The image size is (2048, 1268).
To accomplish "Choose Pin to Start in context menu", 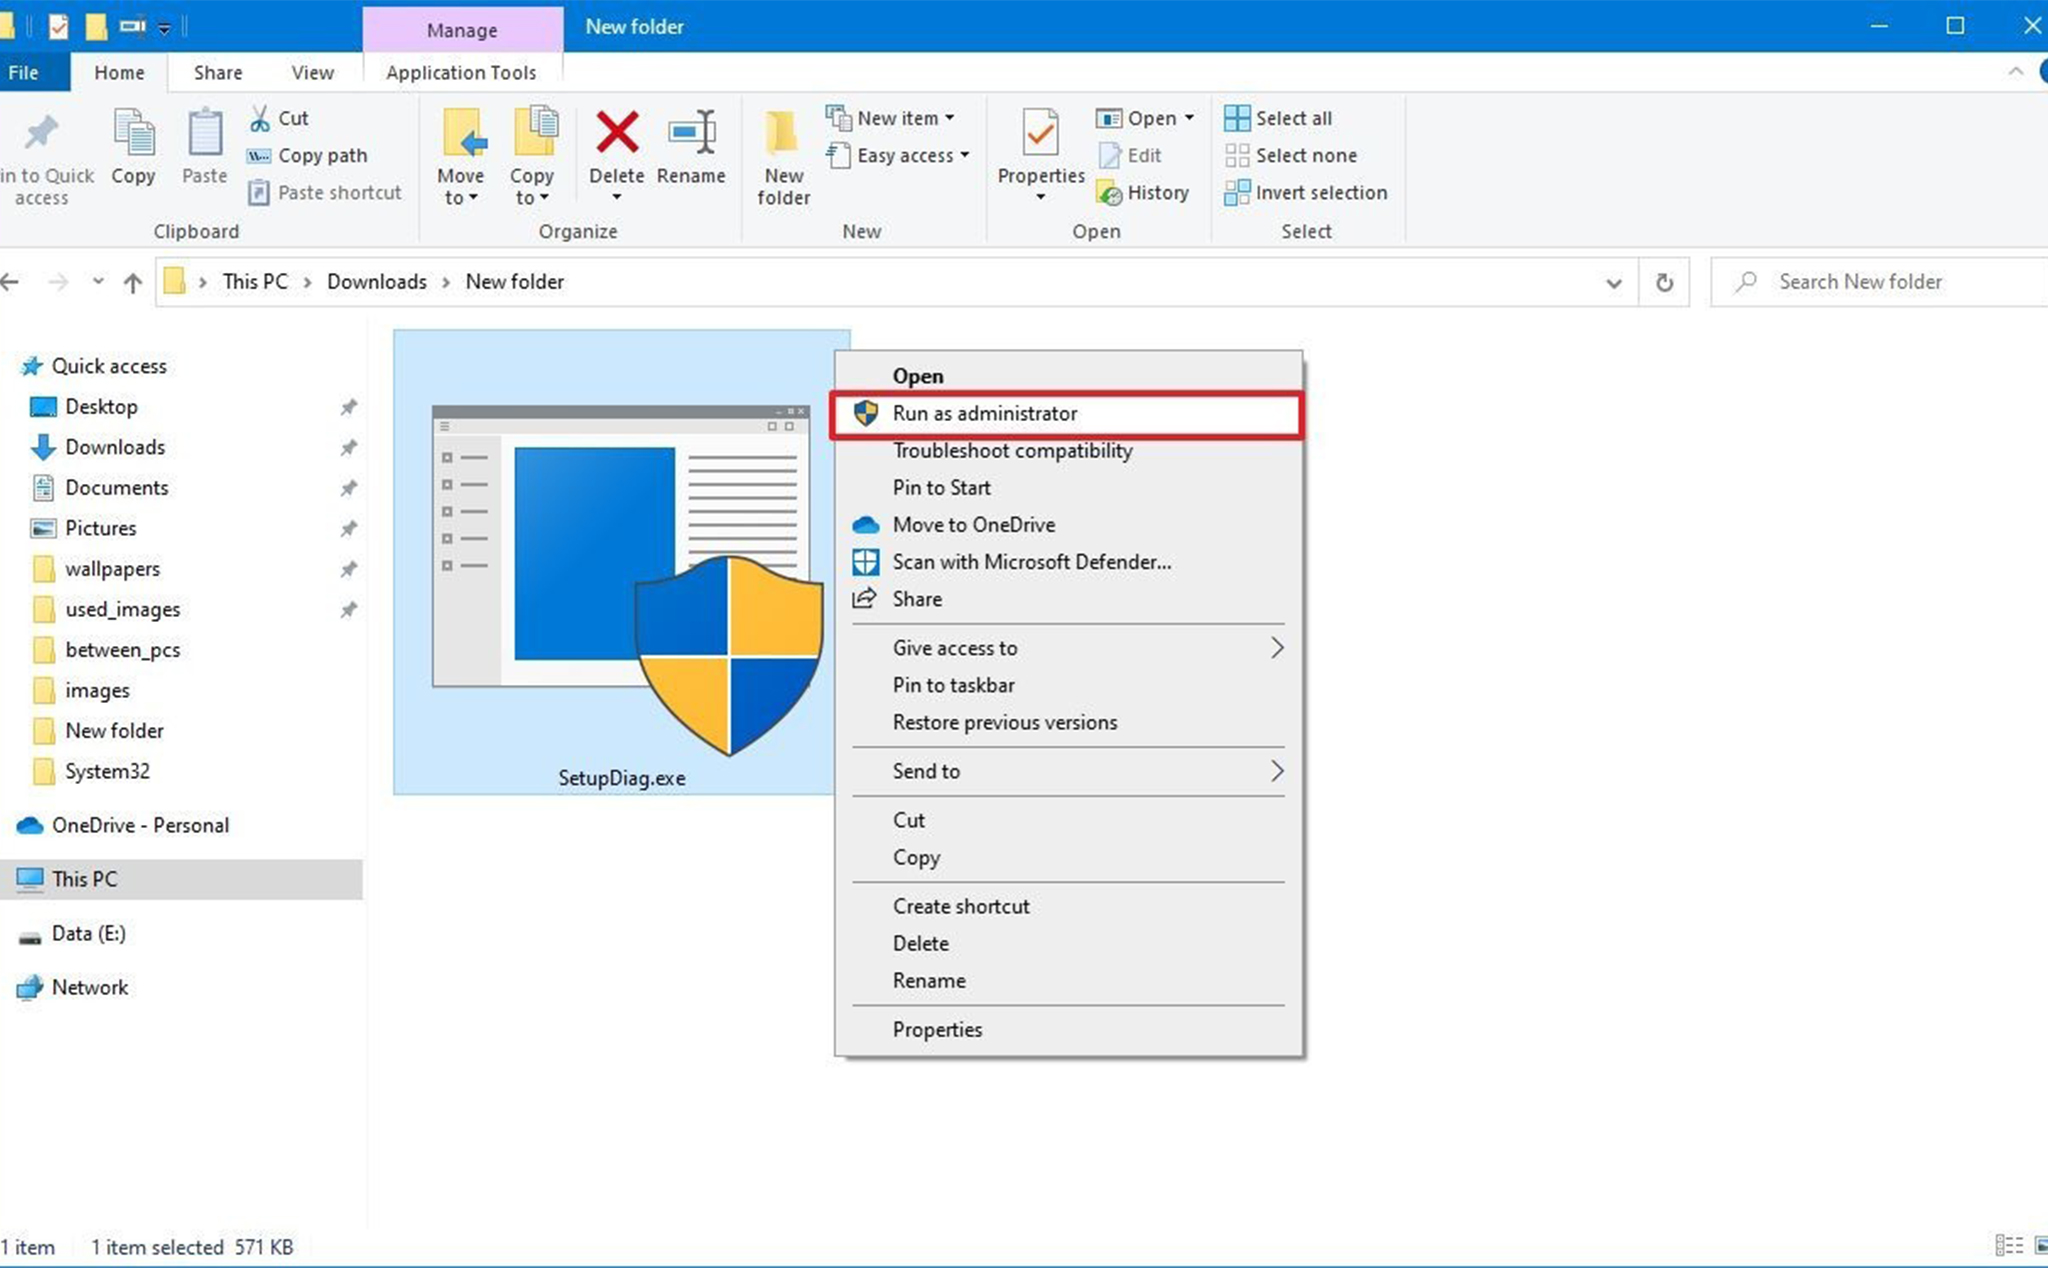I will point(941,488).
